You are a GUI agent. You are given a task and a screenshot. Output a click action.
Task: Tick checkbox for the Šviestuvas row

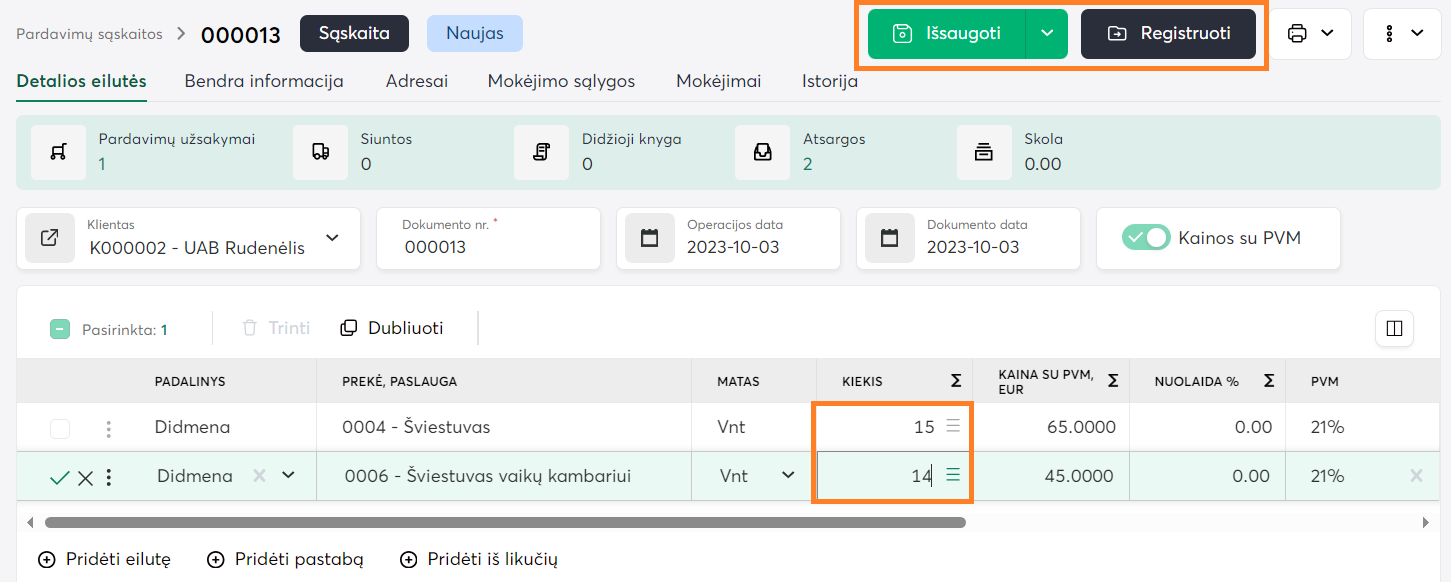click(60, 428)
